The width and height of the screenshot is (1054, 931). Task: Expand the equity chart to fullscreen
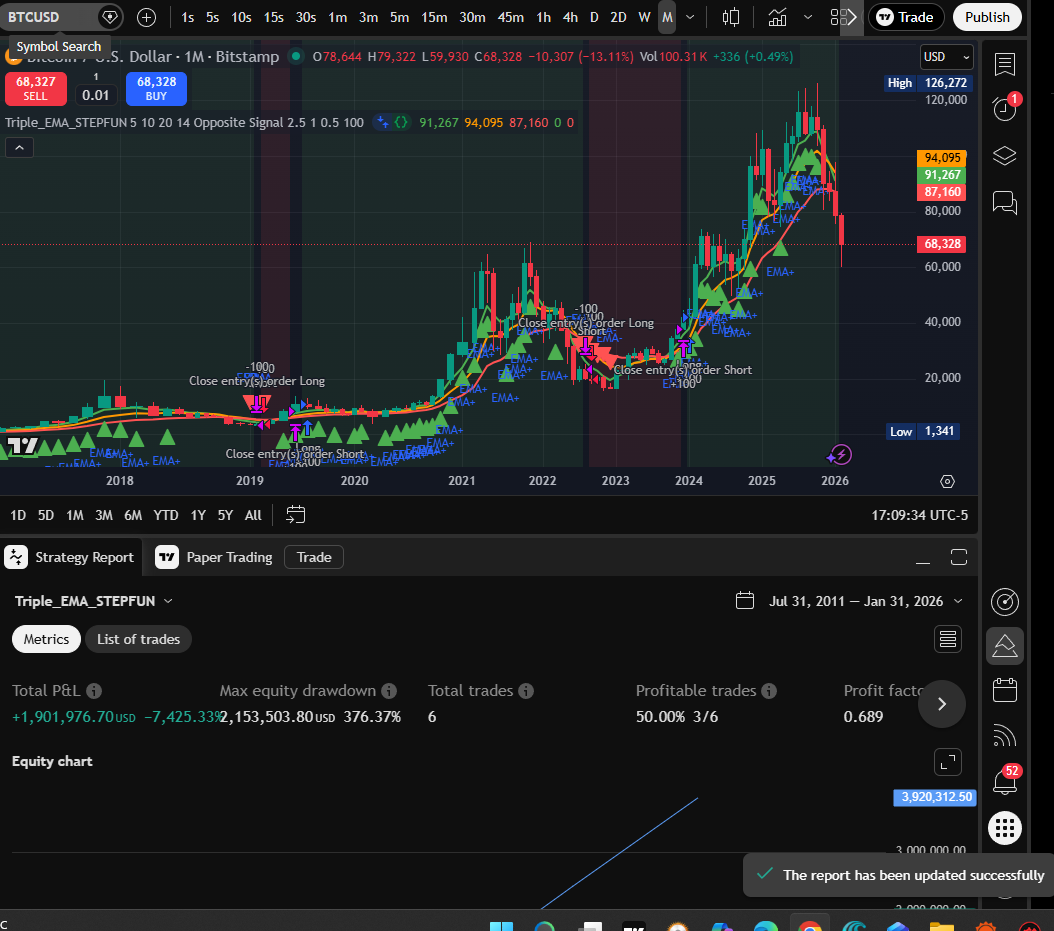click(x=947, y=761)
